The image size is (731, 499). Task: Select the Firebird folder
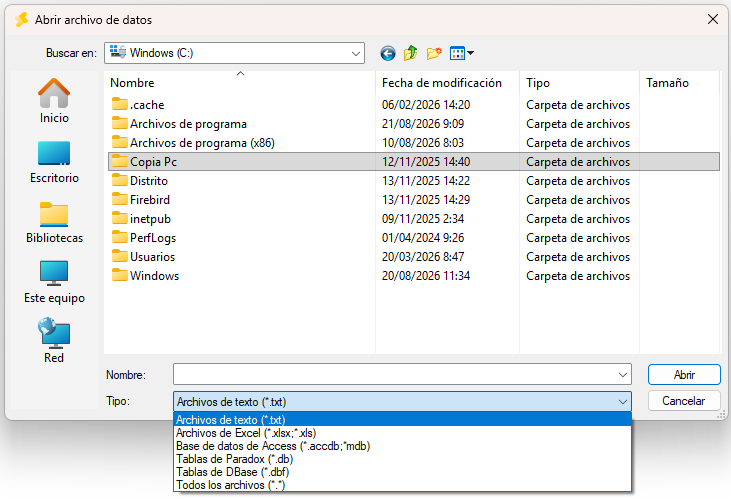(150, 200)
